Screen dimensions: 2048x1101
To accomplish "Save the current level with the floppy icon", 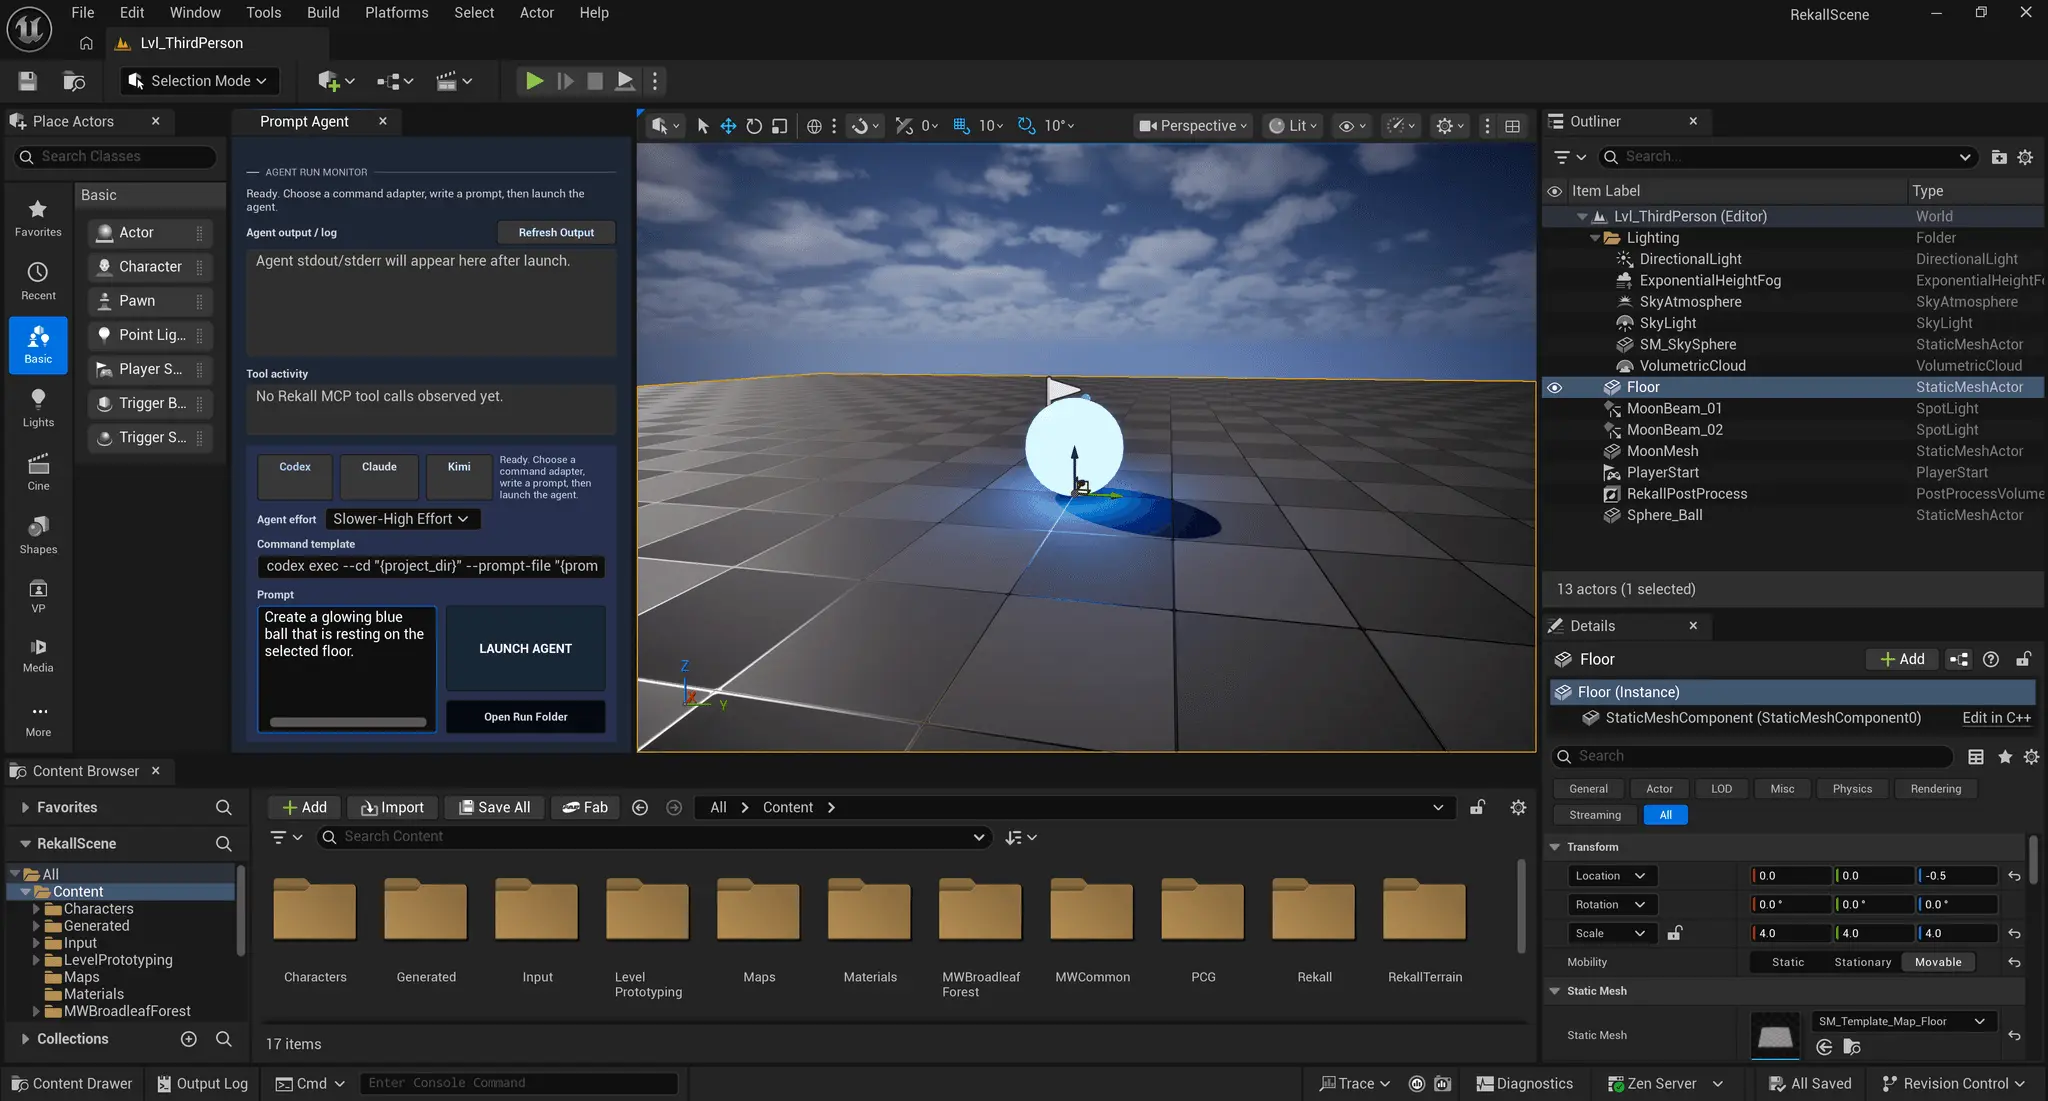I will (28, 81).
